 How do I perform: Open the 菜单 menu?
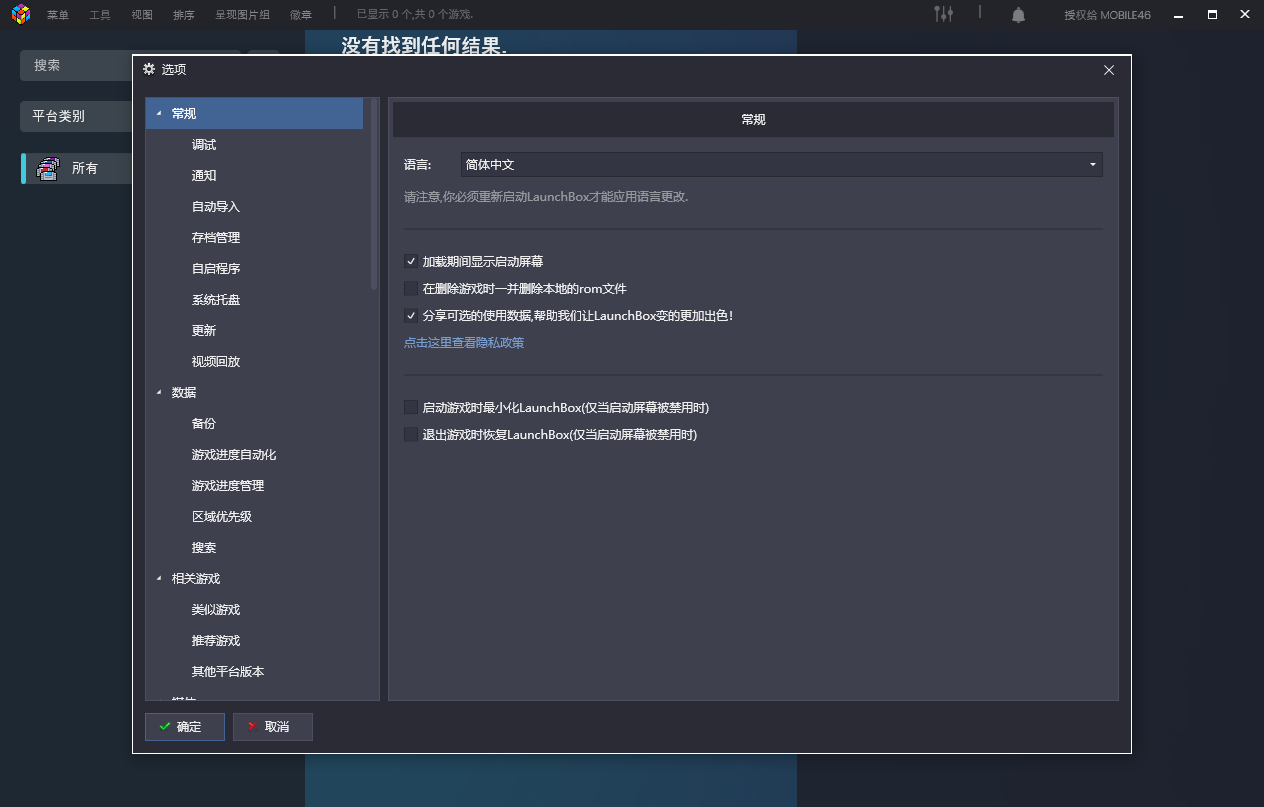[x=58, y=15]
